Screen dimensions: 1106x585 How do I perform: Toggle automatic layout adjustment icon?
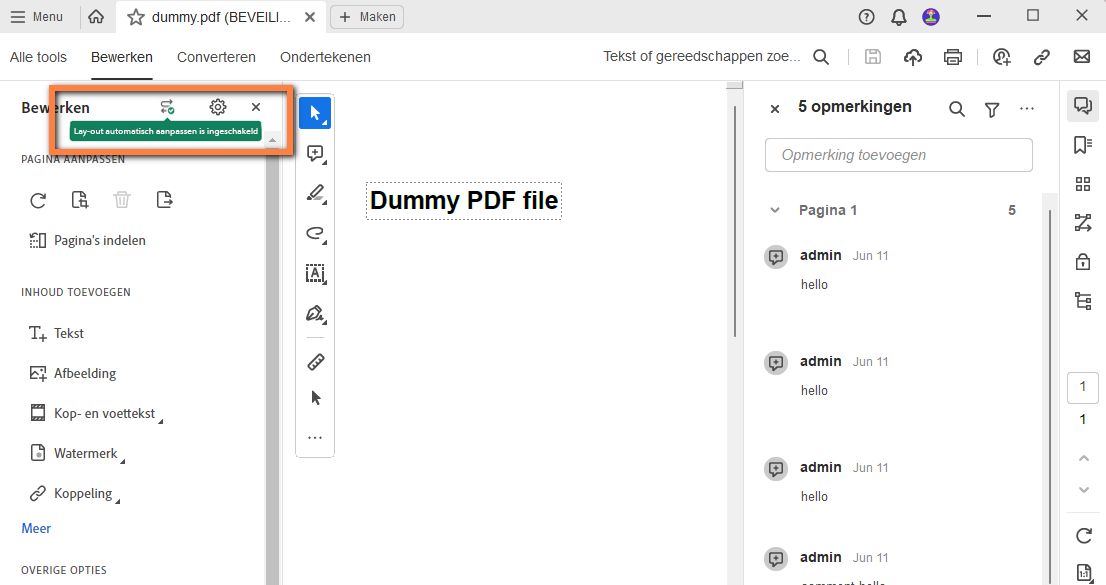tap(166, 107)
